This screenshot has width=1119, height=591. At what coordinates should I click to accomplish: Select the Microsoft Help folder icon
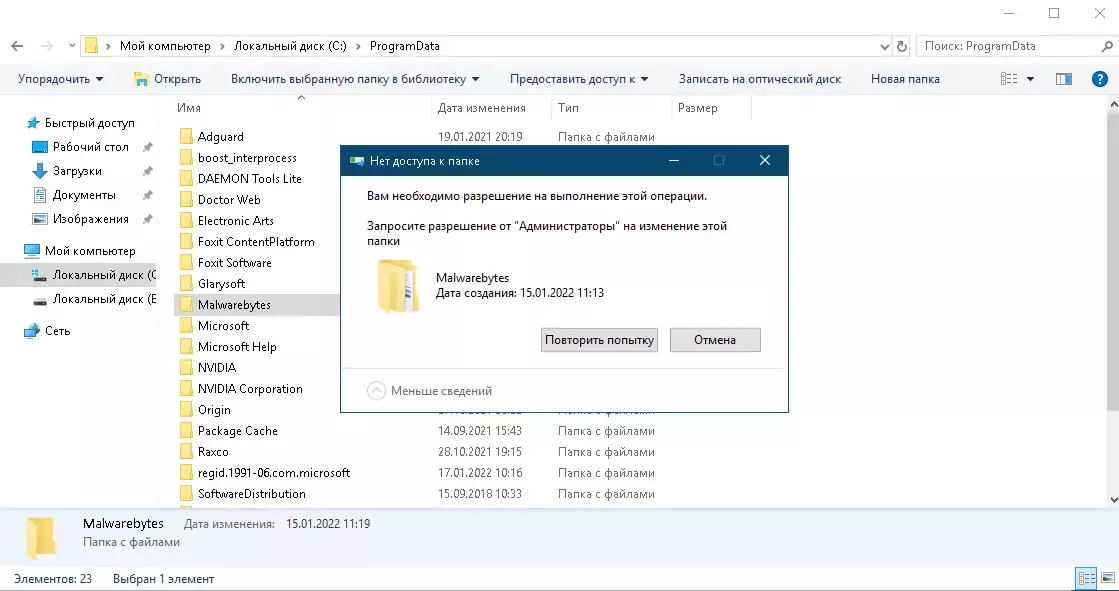pos(186,347)
